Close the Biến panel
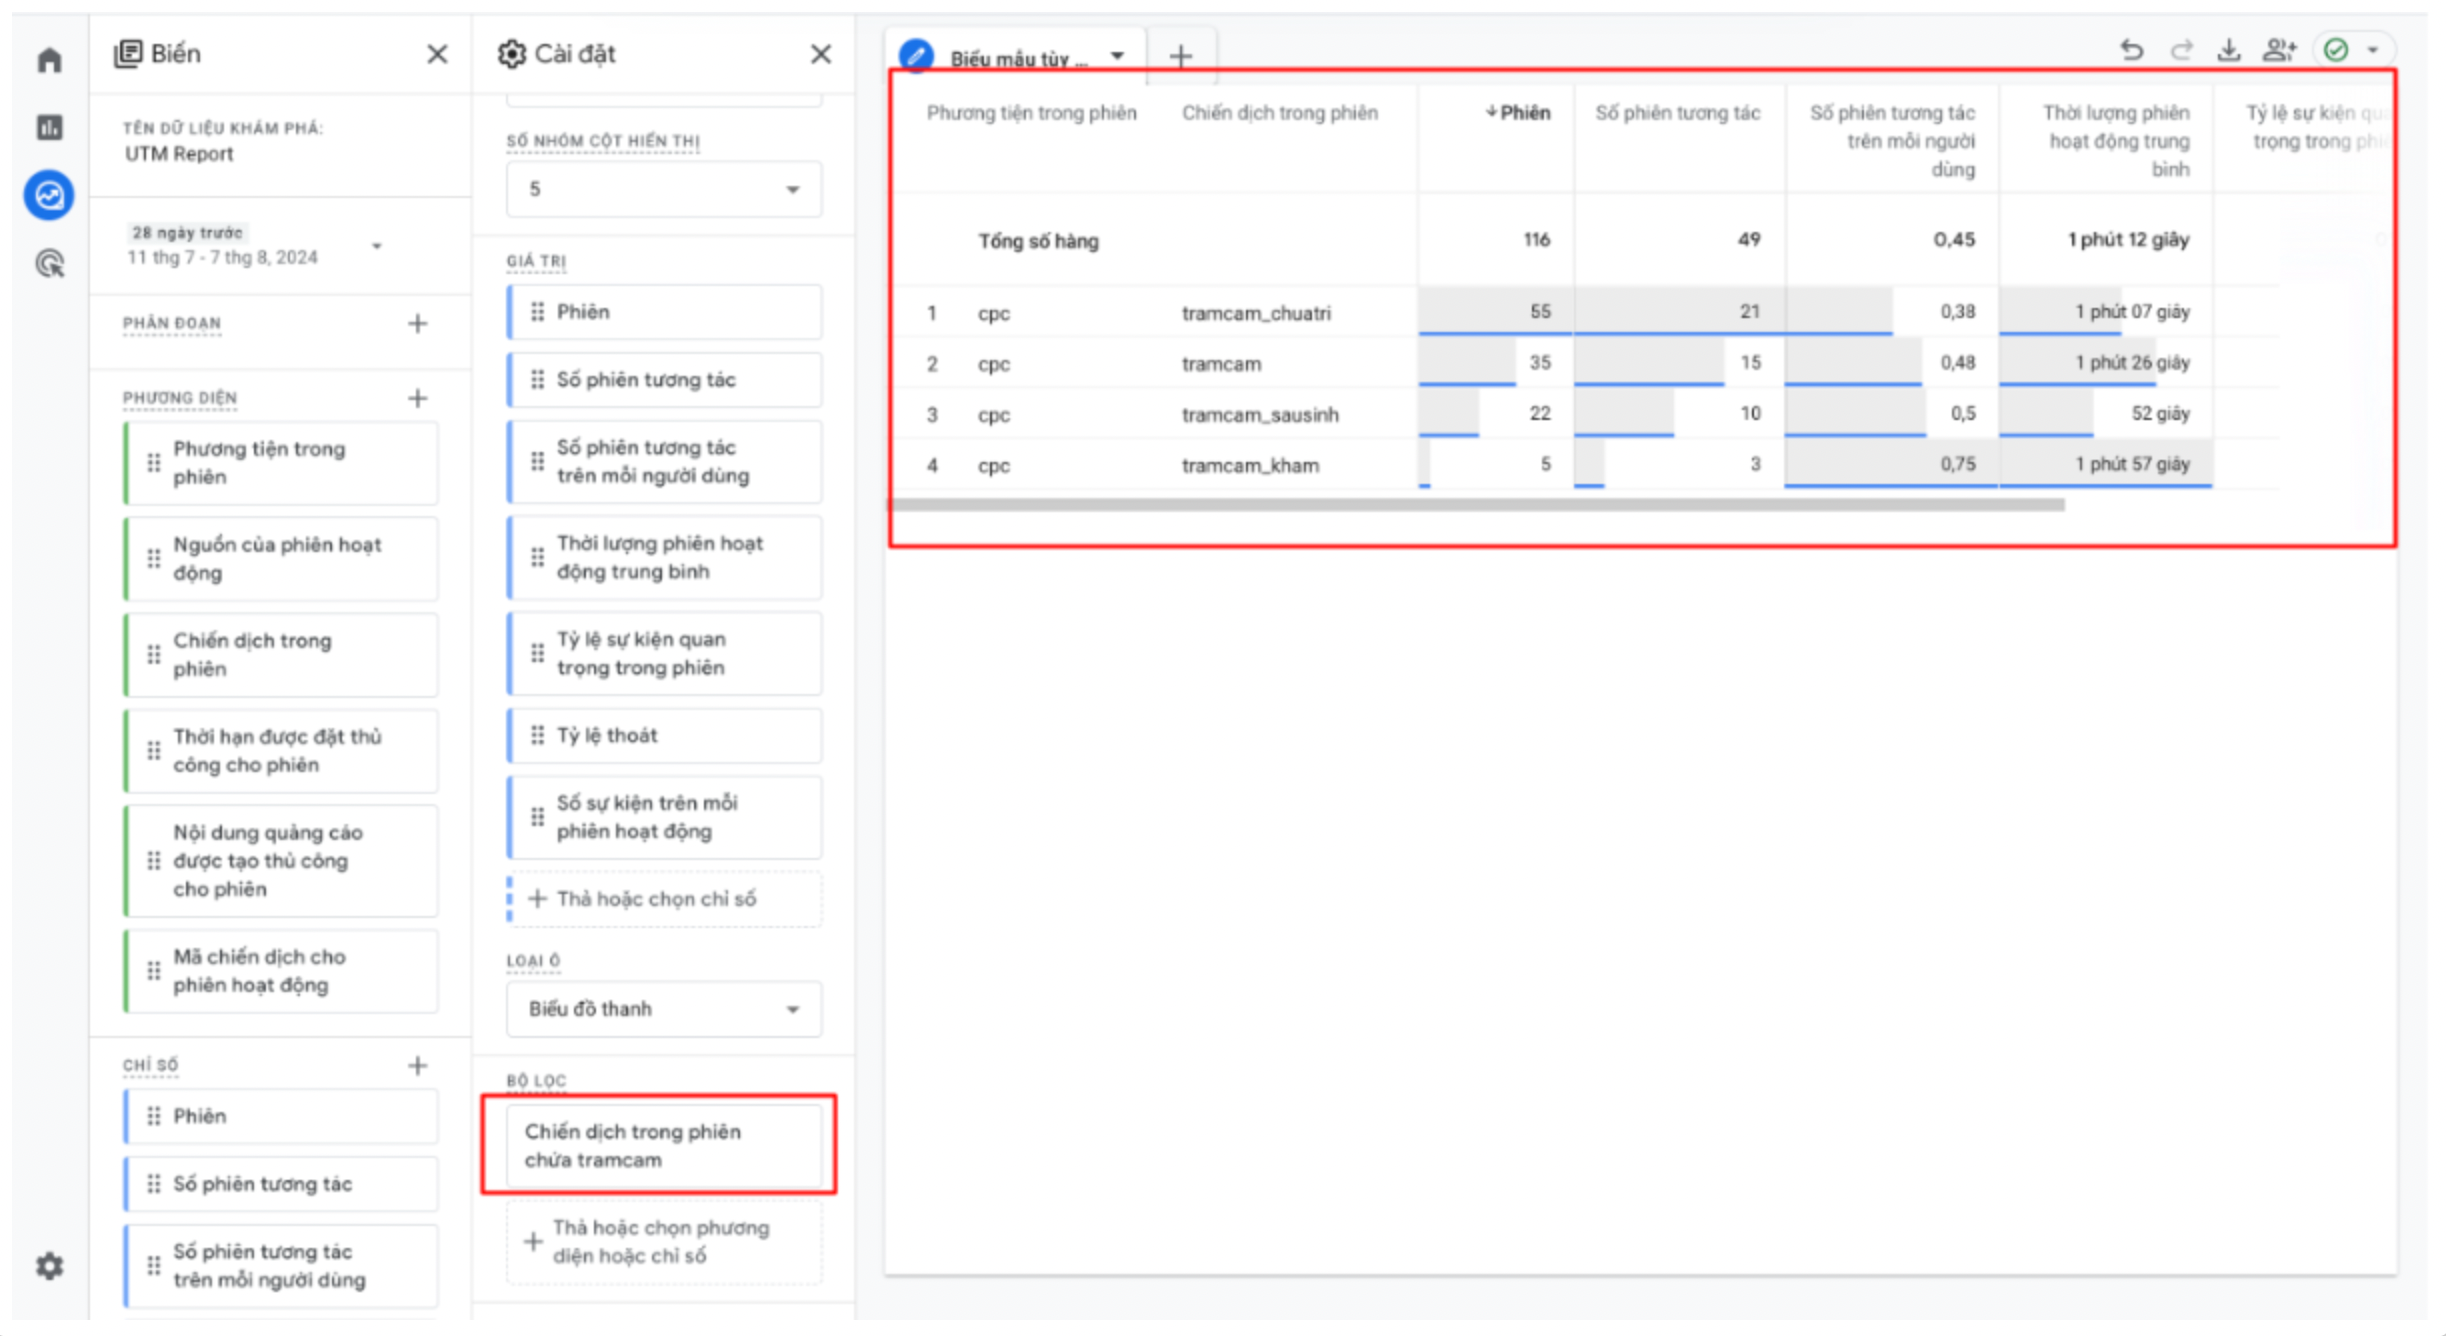 click(437, 54)
